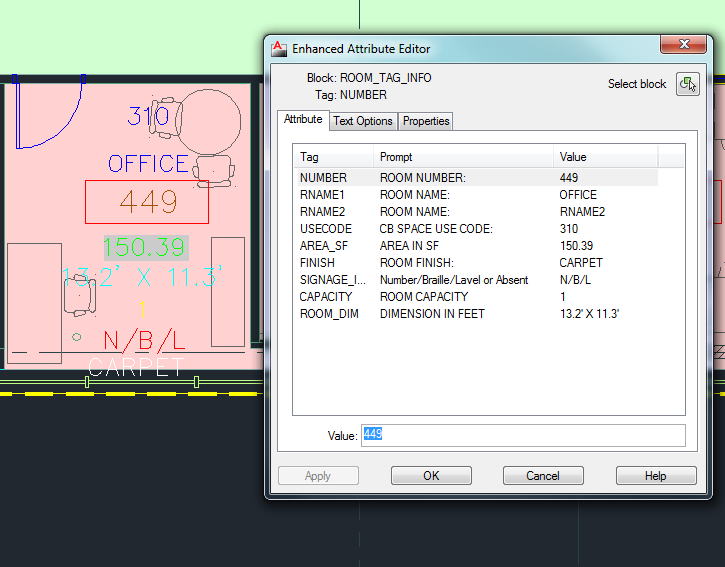Close the Enhanced Attribute Editor dialog

click(x=685, y=45)
